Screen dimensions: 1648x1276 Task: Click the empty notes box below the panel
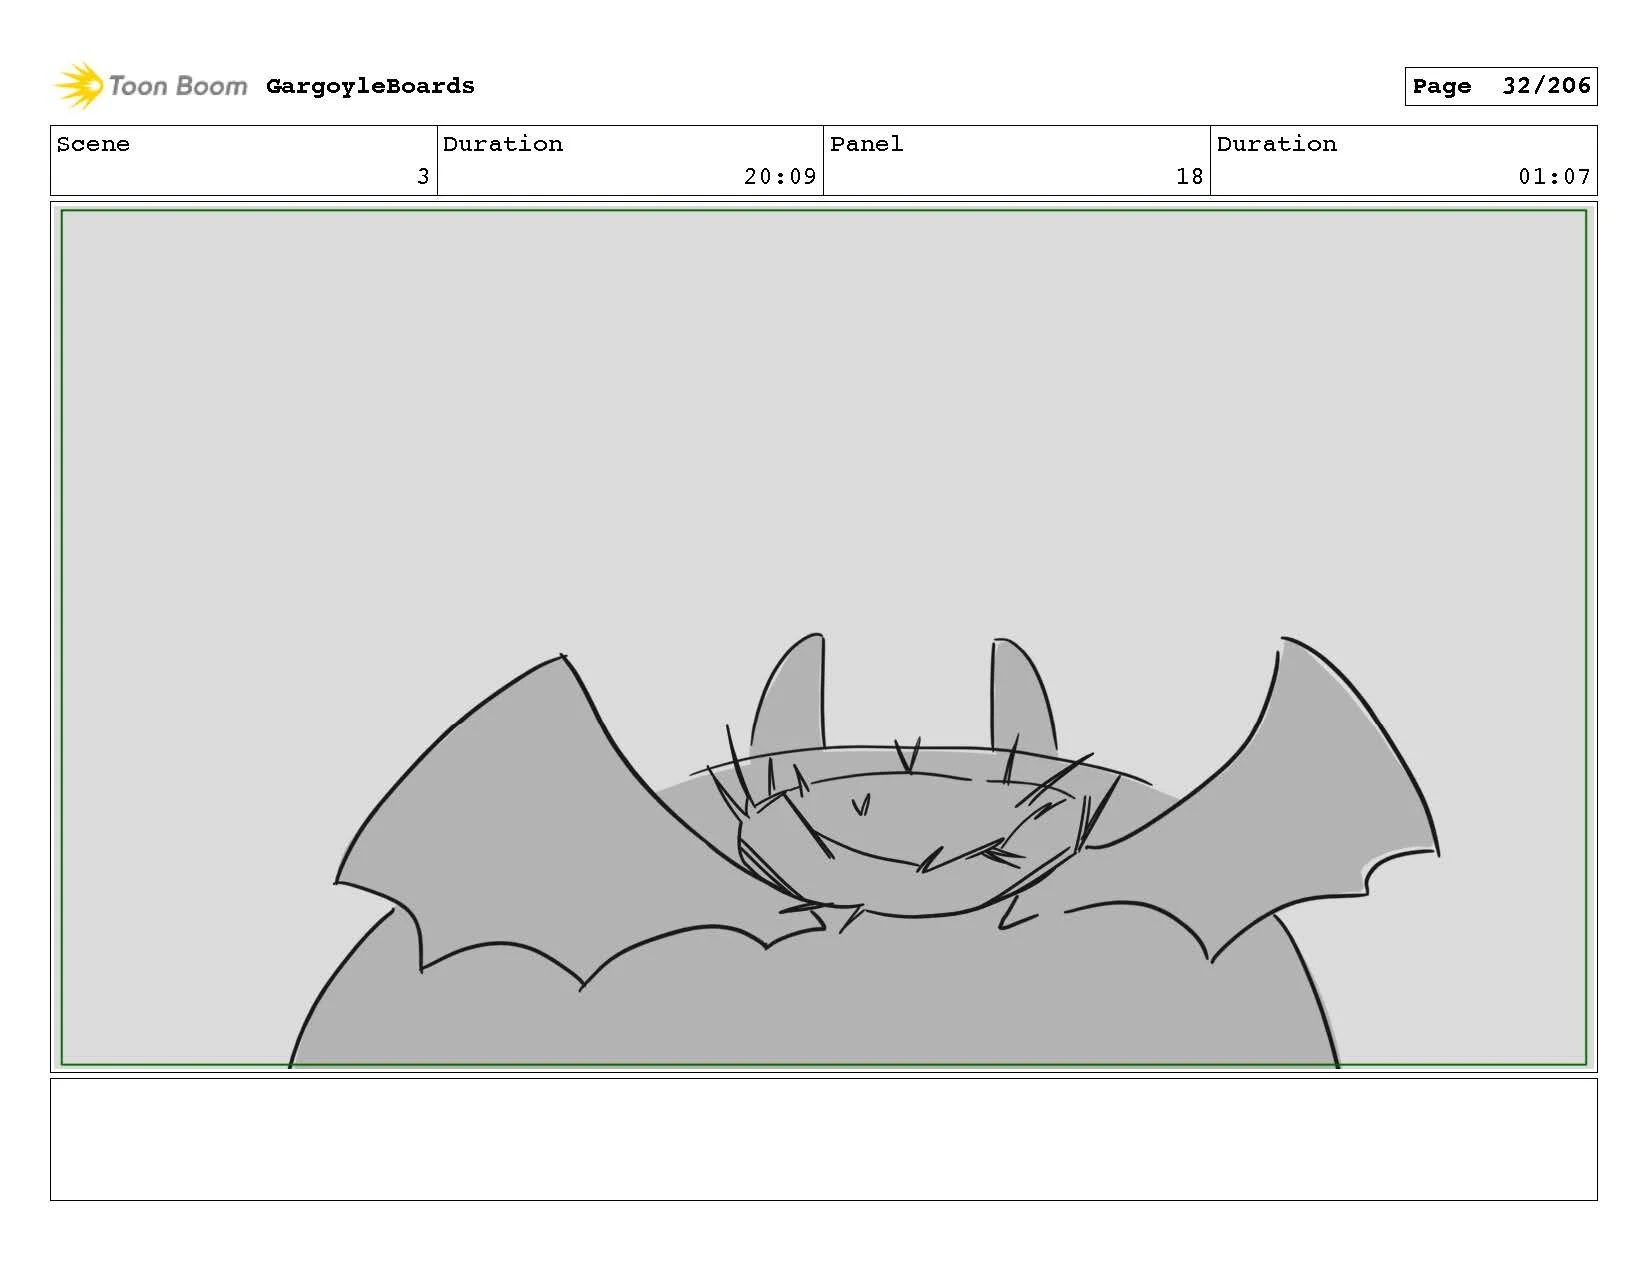click(824, 1139)
